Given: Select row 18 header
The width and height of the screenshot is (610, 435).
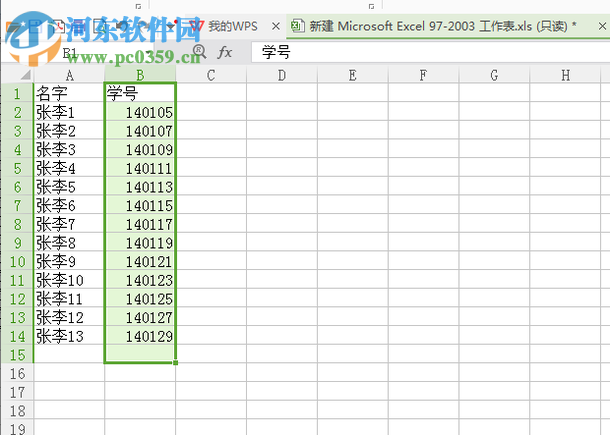Looking at the screenshot, I should pyautogui.click(x=17, y=411).
